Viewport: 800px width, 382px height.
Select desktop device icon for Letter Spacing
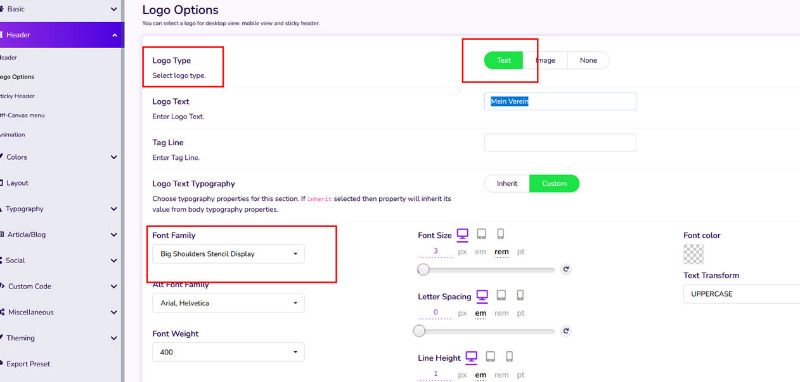pyautogui.click(x=482, y=296)
